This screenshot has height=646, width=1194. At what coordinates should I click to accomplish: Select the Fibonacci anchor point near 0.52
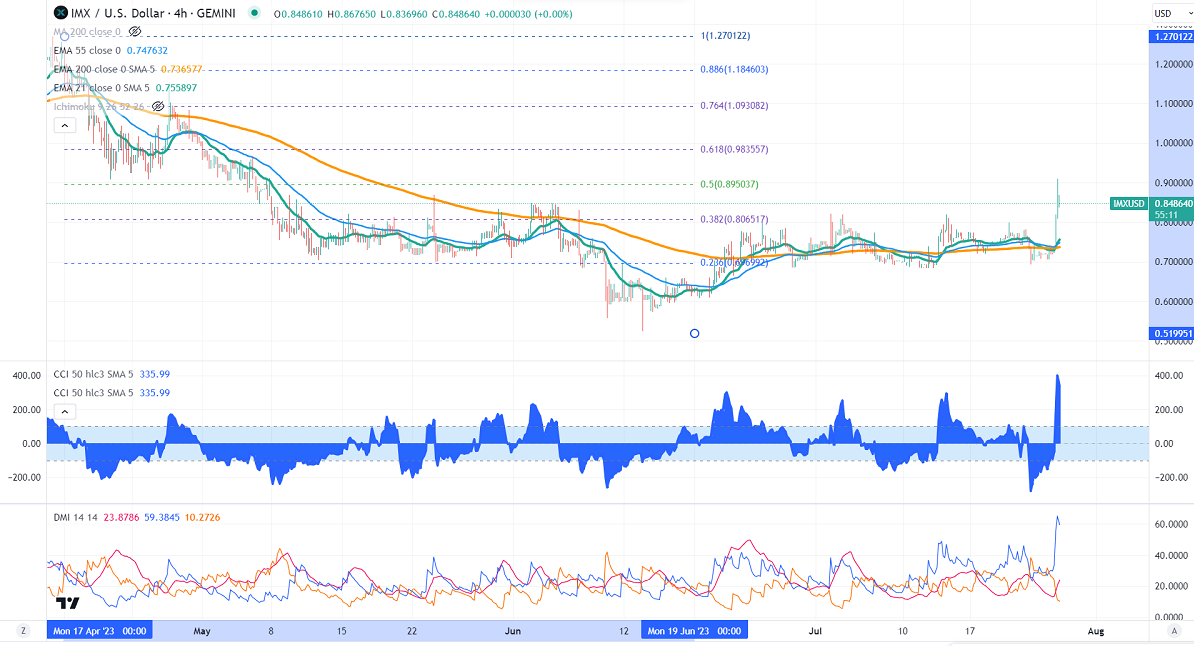[x=695, y=333]
